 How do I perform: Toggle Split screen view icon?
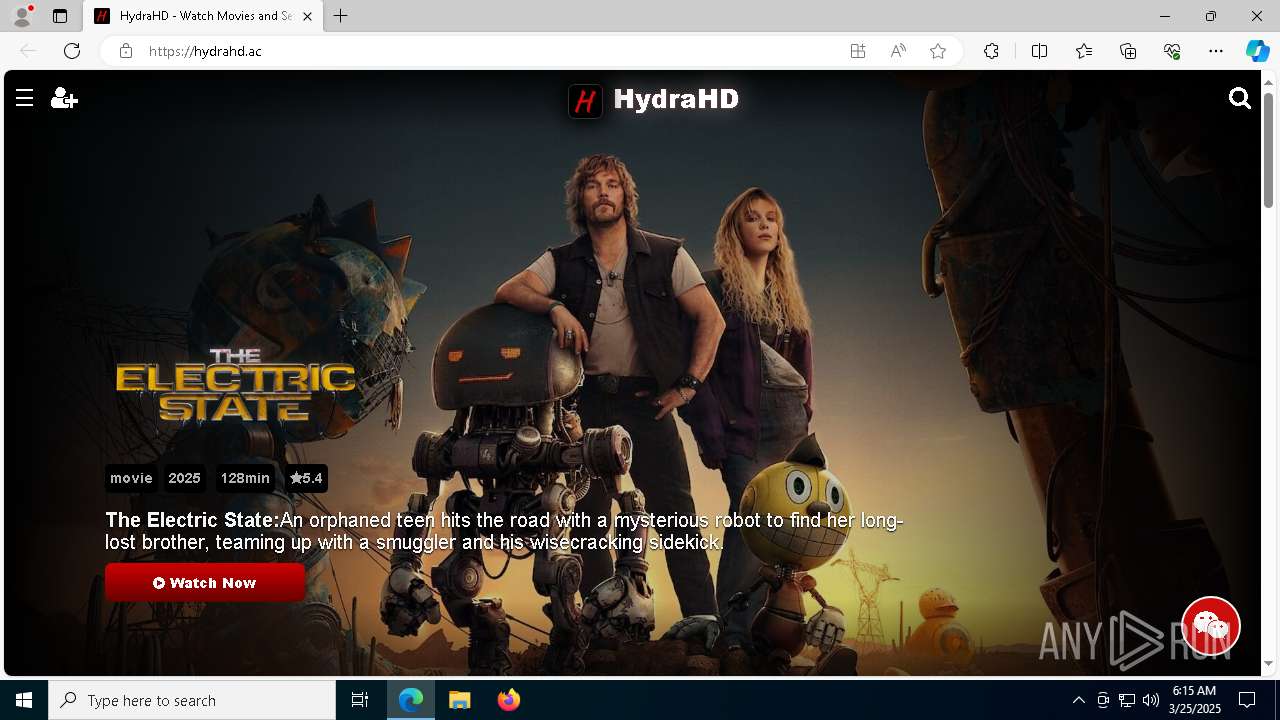tap(1040, 51)
